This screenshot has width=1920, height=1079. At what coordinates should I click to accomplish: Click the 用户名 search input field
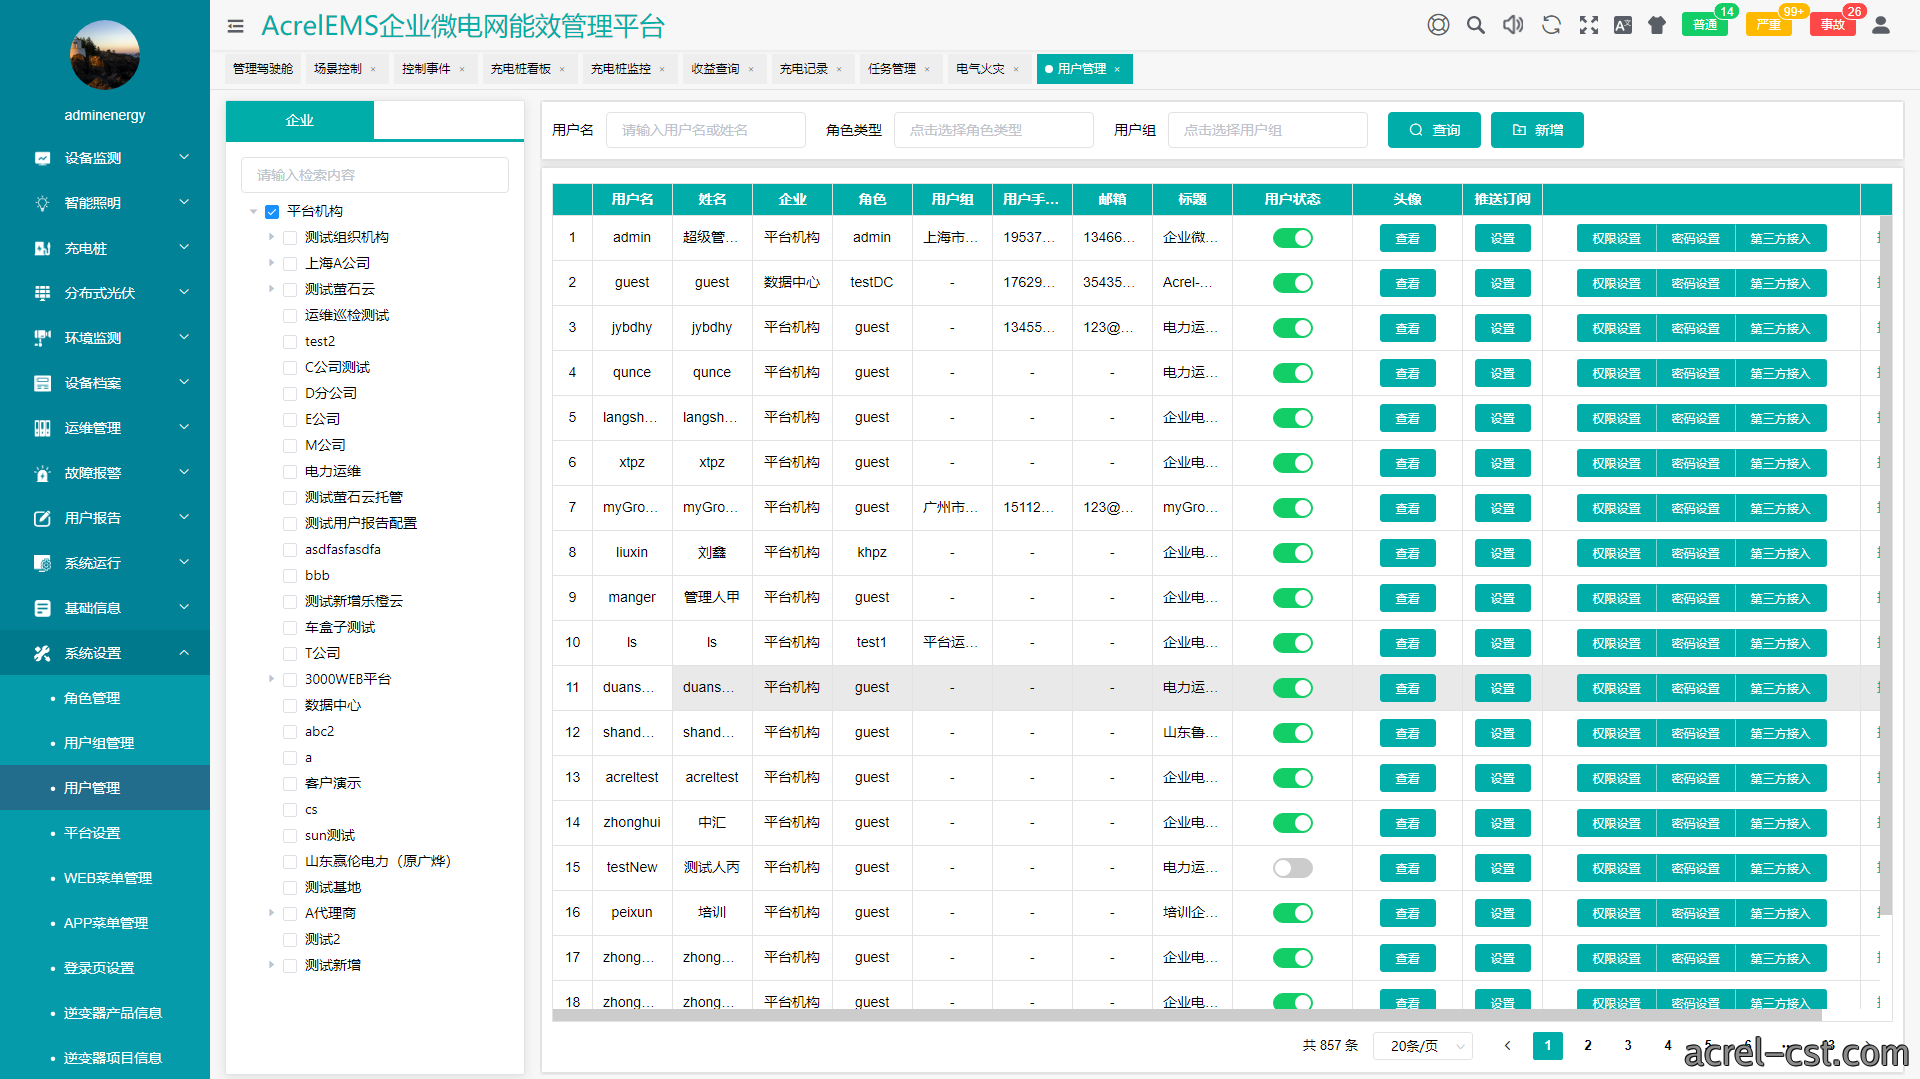(705, 130)
